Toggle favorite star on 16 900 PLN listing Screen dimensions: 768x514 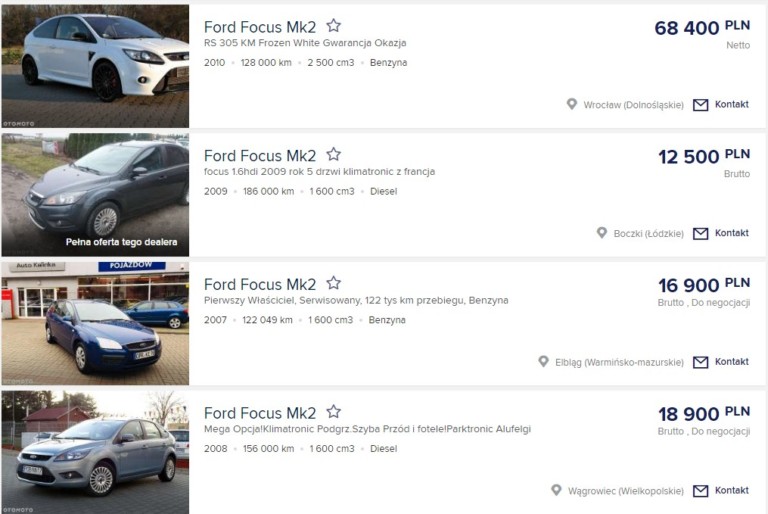tap(334, 284)
